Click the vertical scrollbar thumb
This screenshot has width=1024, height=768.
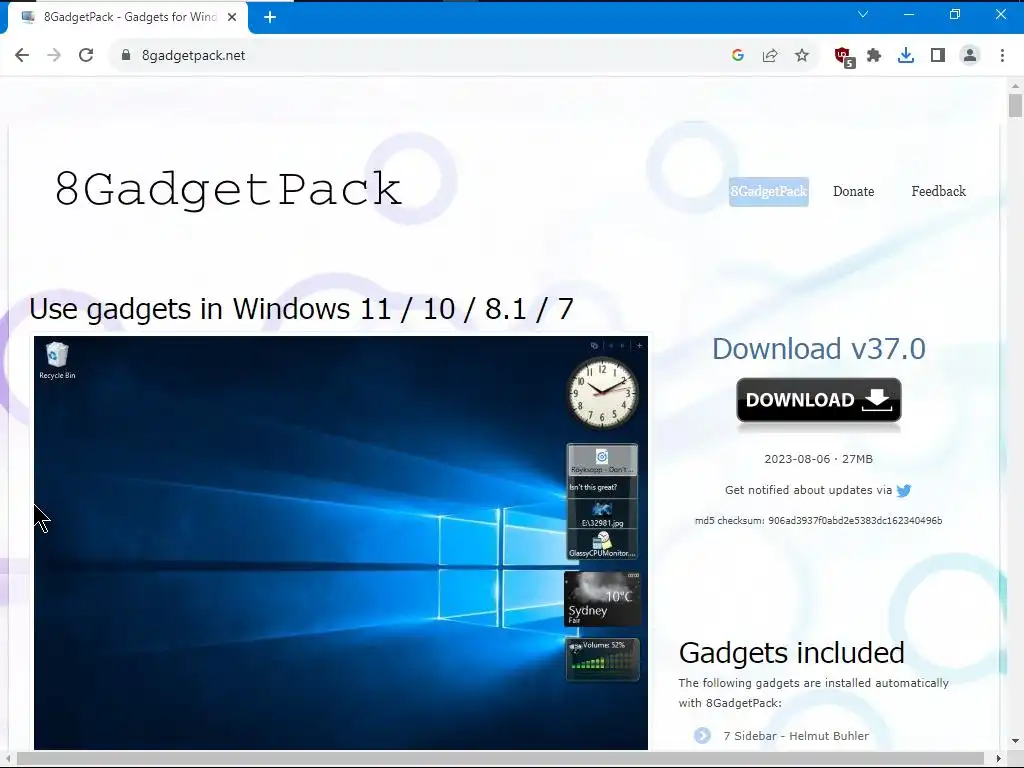1015,106
